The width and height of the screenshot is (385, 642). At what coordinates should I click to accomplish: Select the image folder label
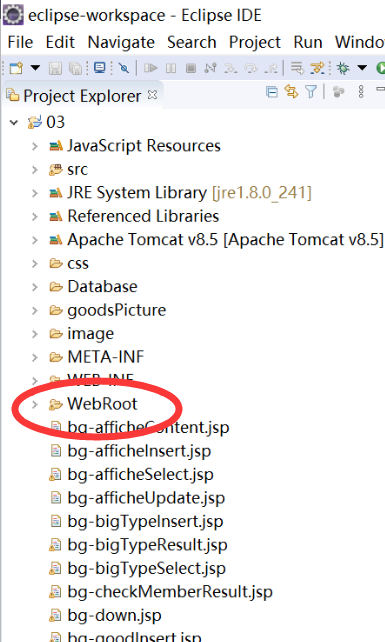(x=91, y=334)
